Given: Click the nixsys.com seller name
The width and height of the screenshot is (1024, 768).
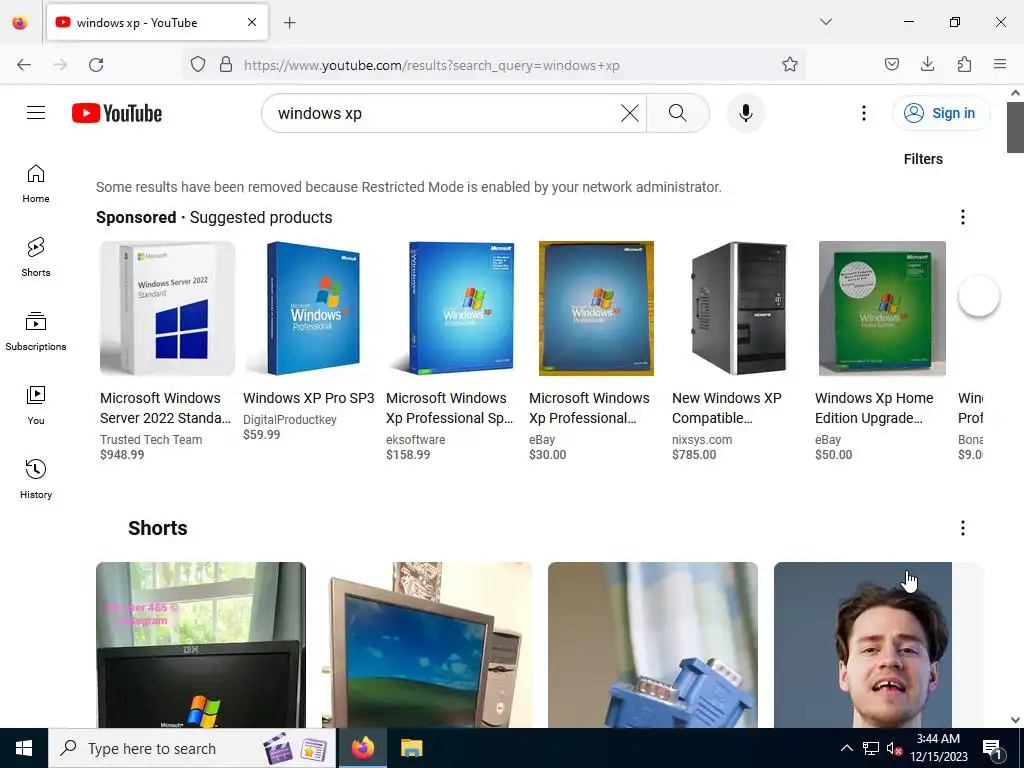Looking at the screenshot, I should point(702,440).
